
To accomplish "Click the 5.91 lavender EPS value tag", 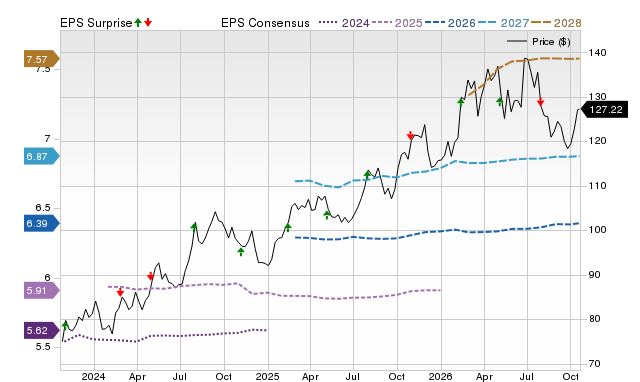I will tap(42, 291).
